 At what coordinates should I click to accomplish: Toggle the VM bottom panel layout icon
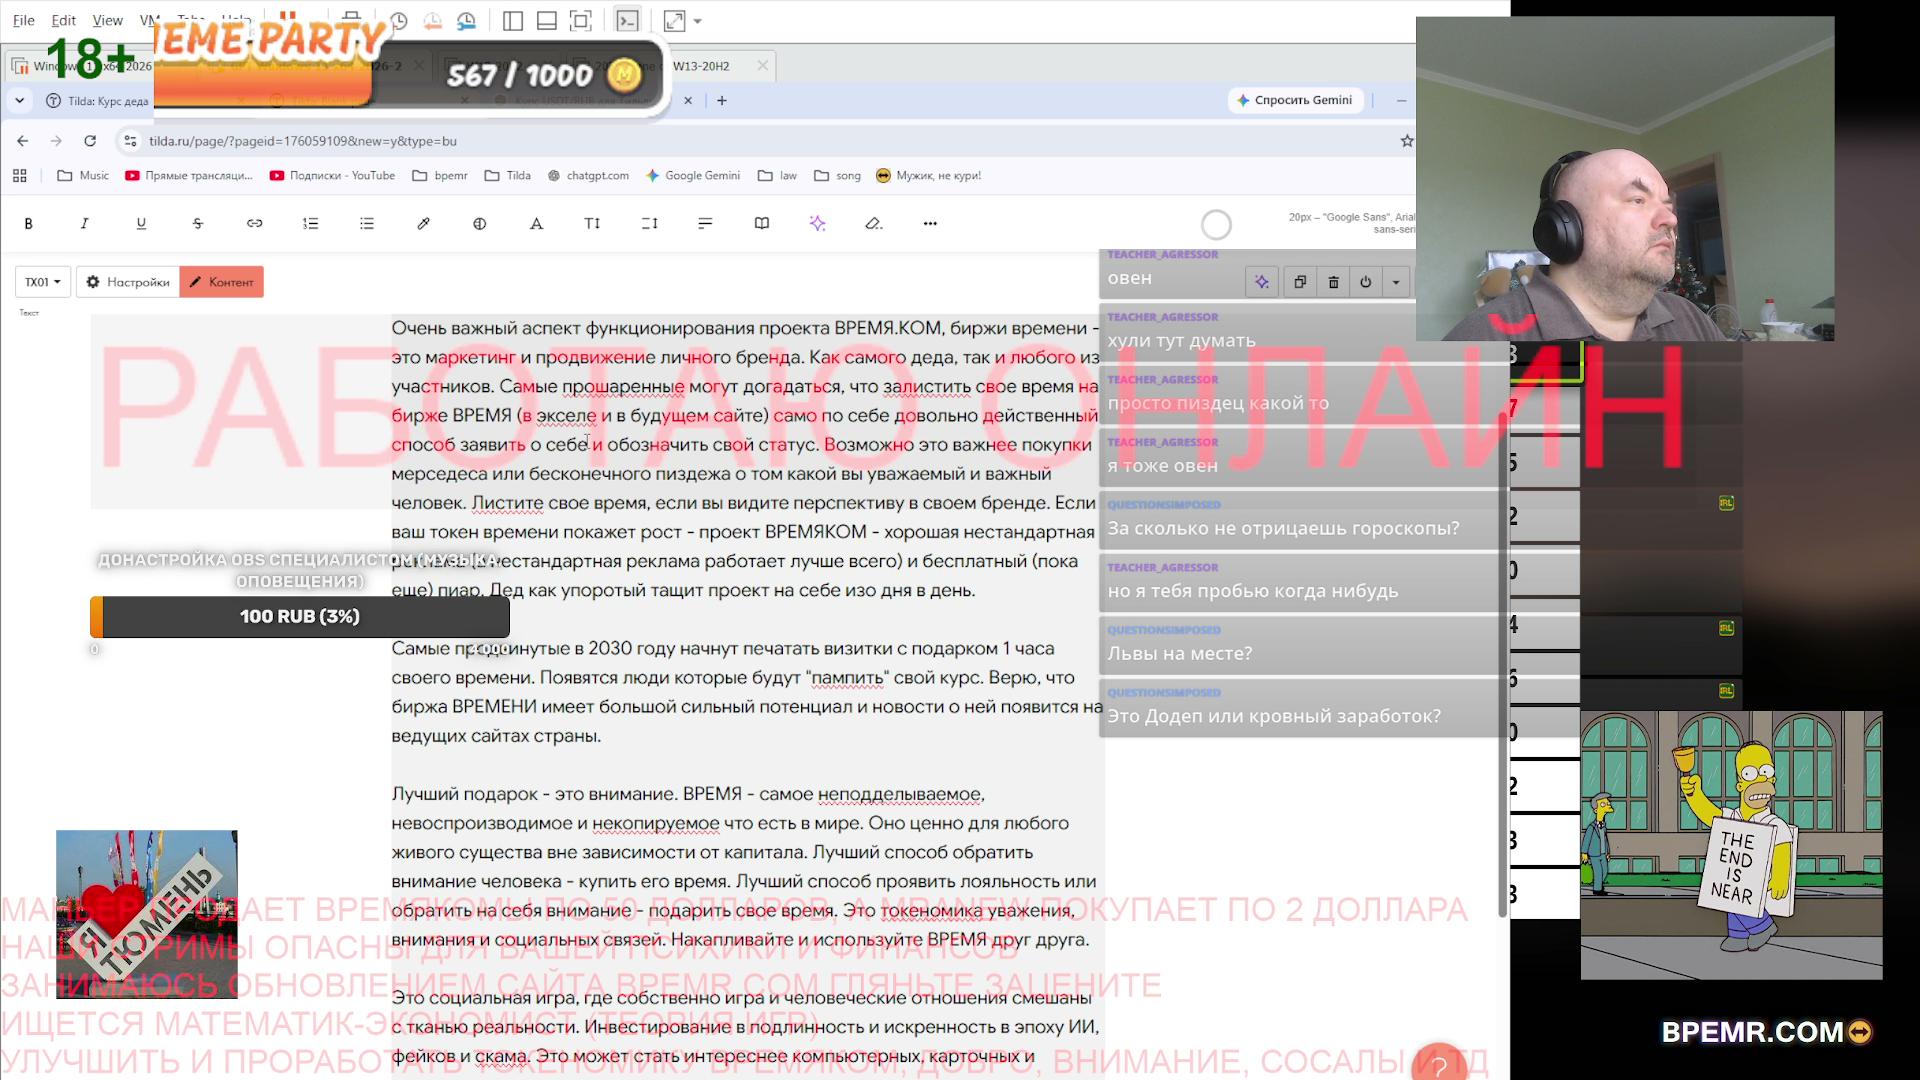[547, 20]
